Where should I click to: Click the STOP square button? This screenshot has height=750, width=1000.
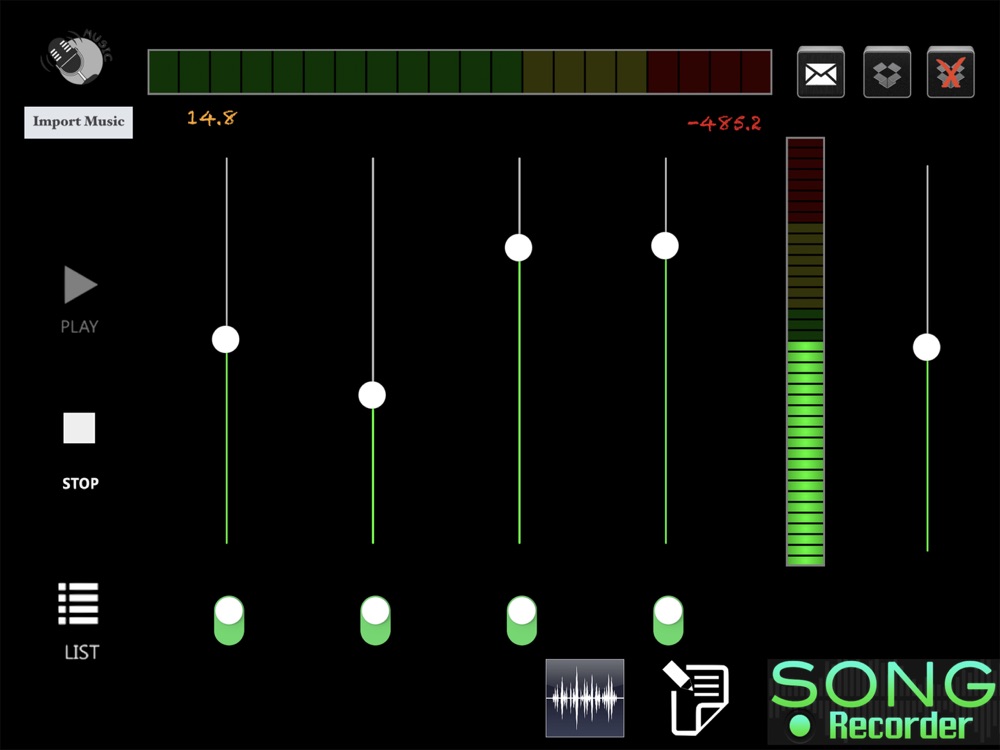(79, 428)
